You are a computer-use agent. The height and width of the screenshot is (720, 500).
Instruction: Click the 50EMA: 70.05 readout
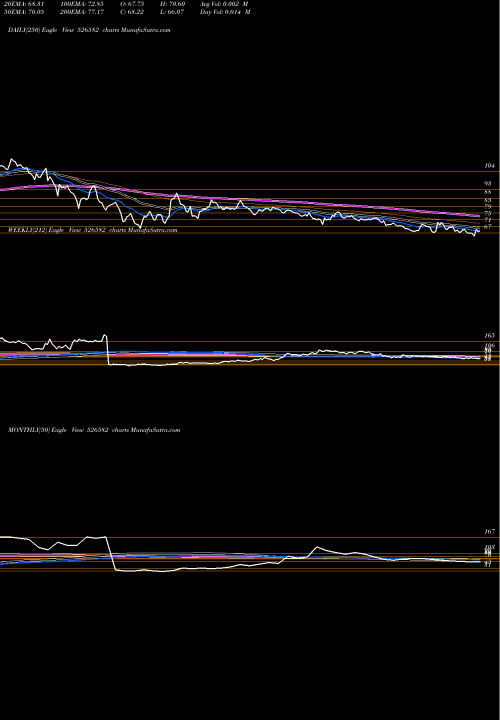point(22,12)
